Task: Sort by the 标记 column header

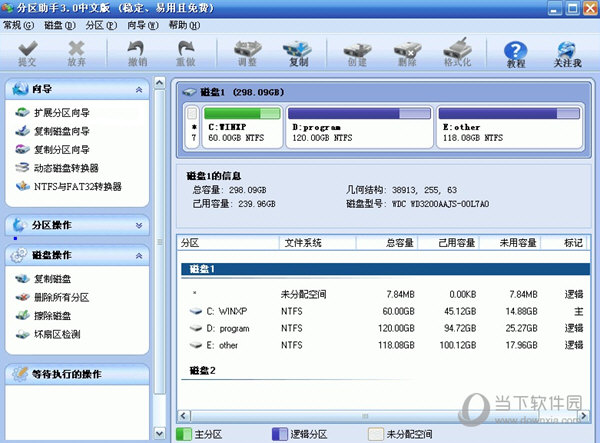Action: click(564, 243)
